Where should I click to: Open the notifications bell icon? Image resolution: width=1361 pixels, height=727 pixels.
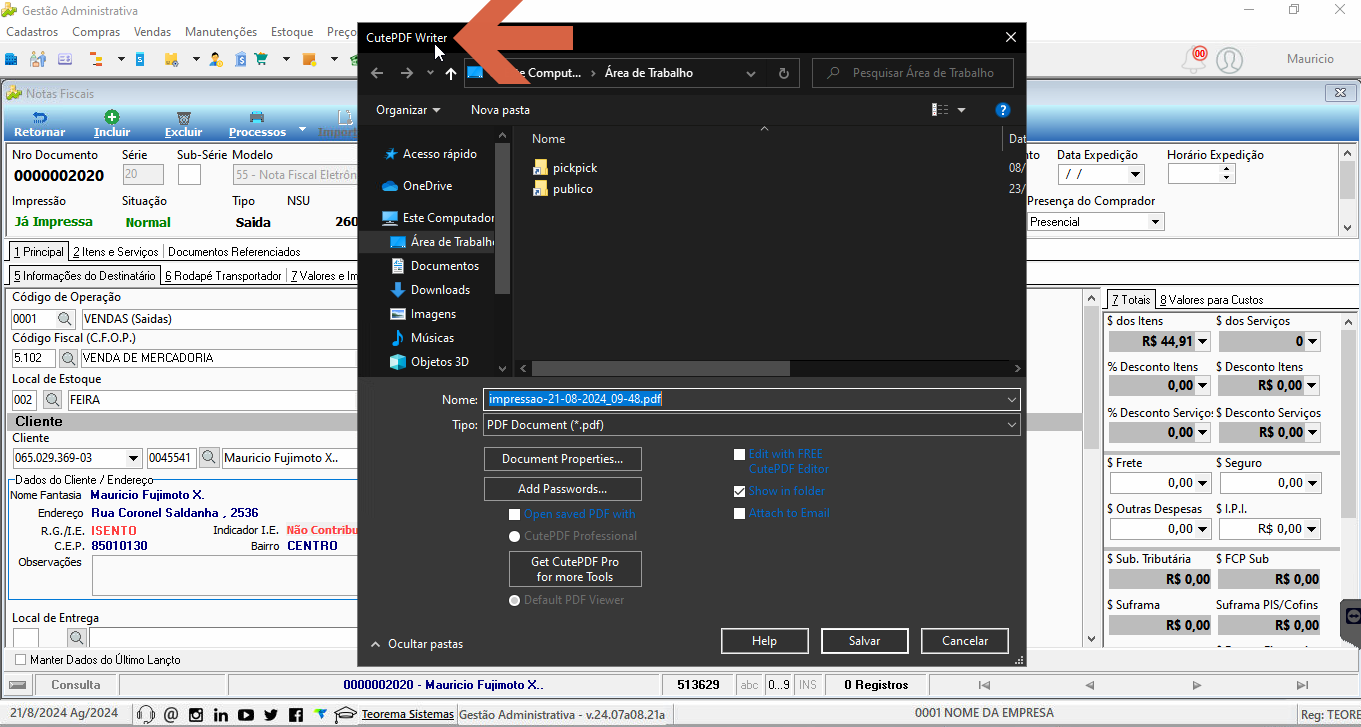pos(1194,59)
